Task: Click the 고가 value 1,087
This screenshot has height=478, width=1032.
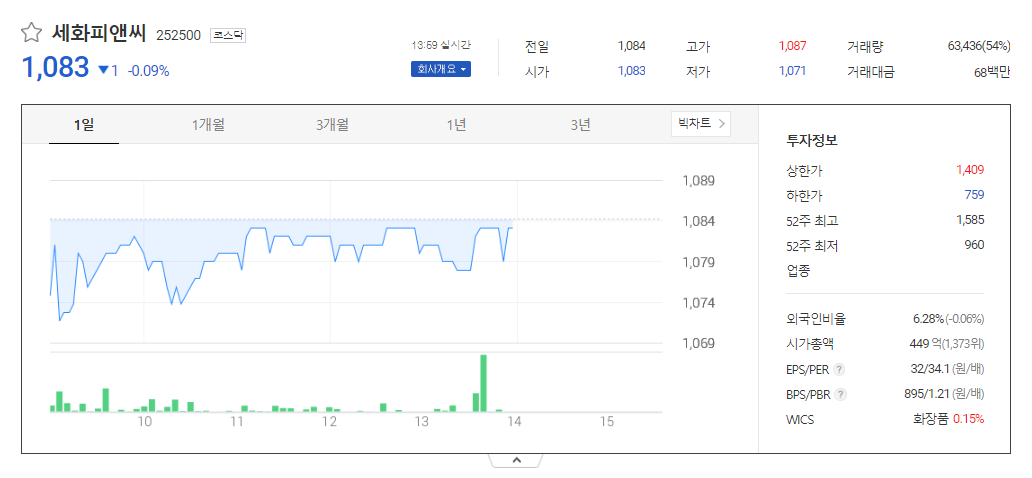Action: [792, 46]
